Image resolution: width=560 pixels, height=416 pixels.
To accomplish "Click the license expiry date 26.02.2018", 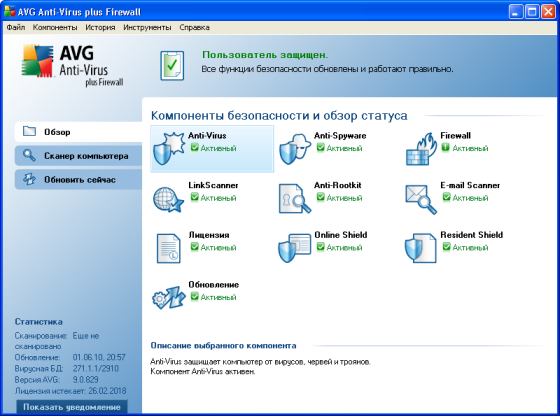I will click(107, 391).
